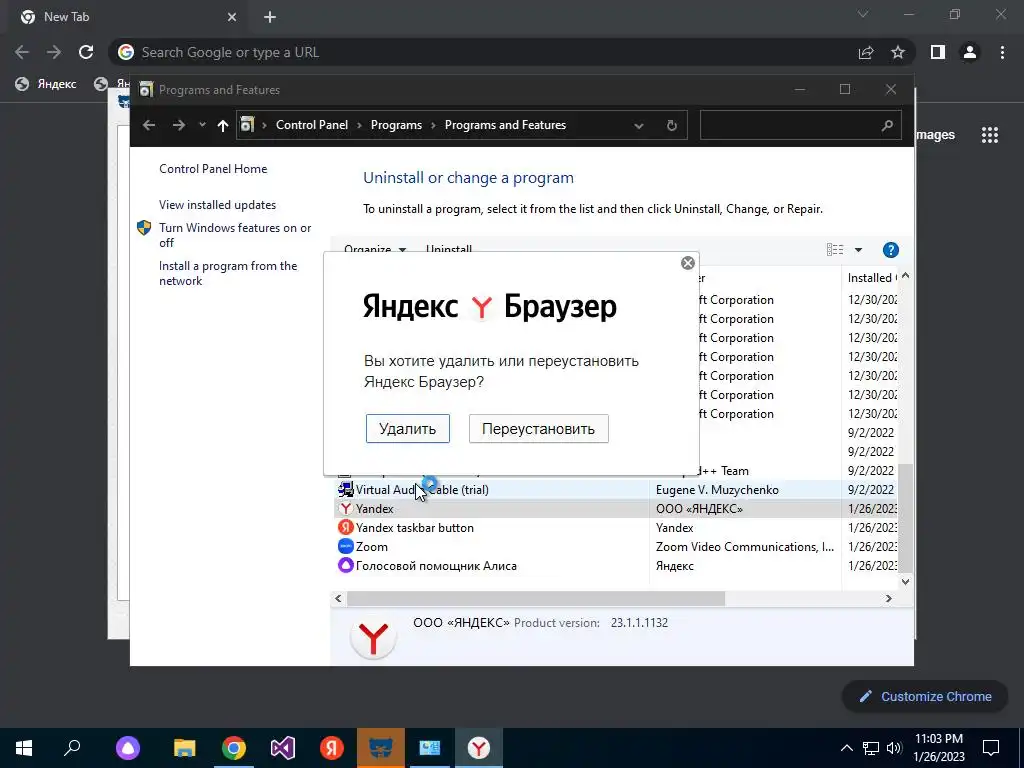1024x768 pixels.
Task: Open Google apps grid
Action: coord(990,135)
